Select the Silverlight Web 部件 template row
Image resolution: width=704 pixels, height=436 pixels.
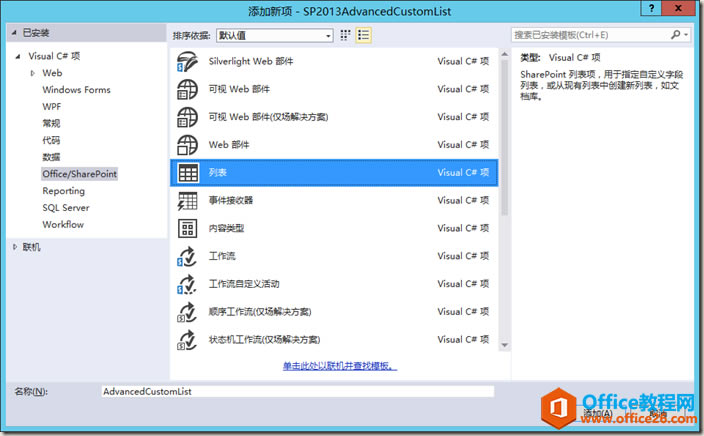coord(334,62)
